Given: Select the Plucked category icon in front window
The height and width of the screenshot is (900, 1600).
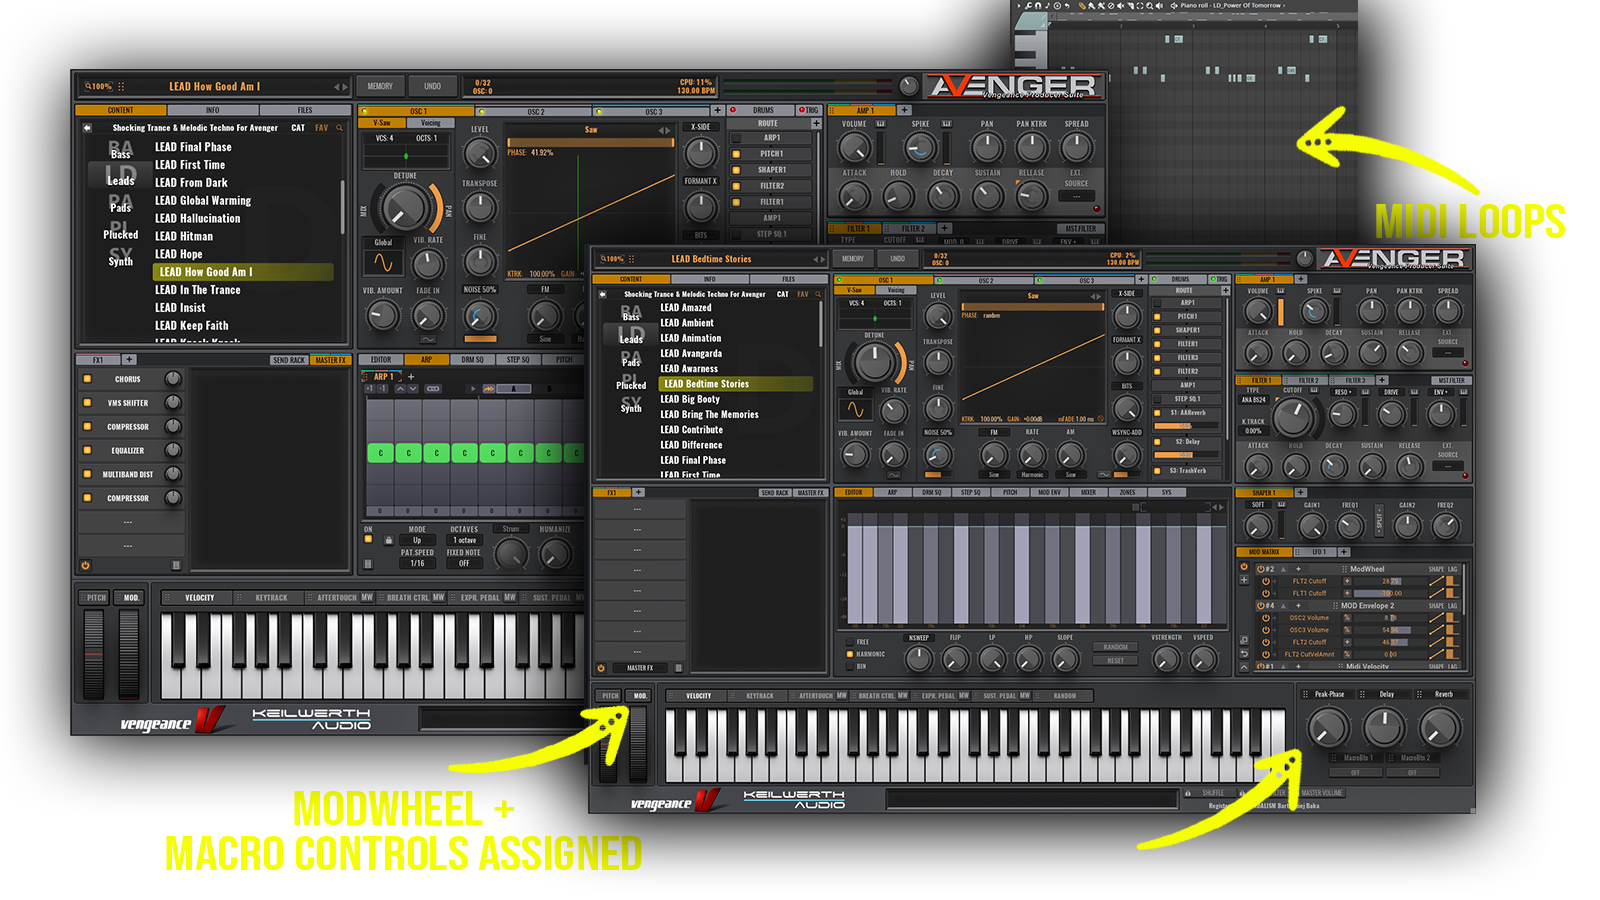Looking at the screenshot, I should pyautogui.click(x=631, y=381).
